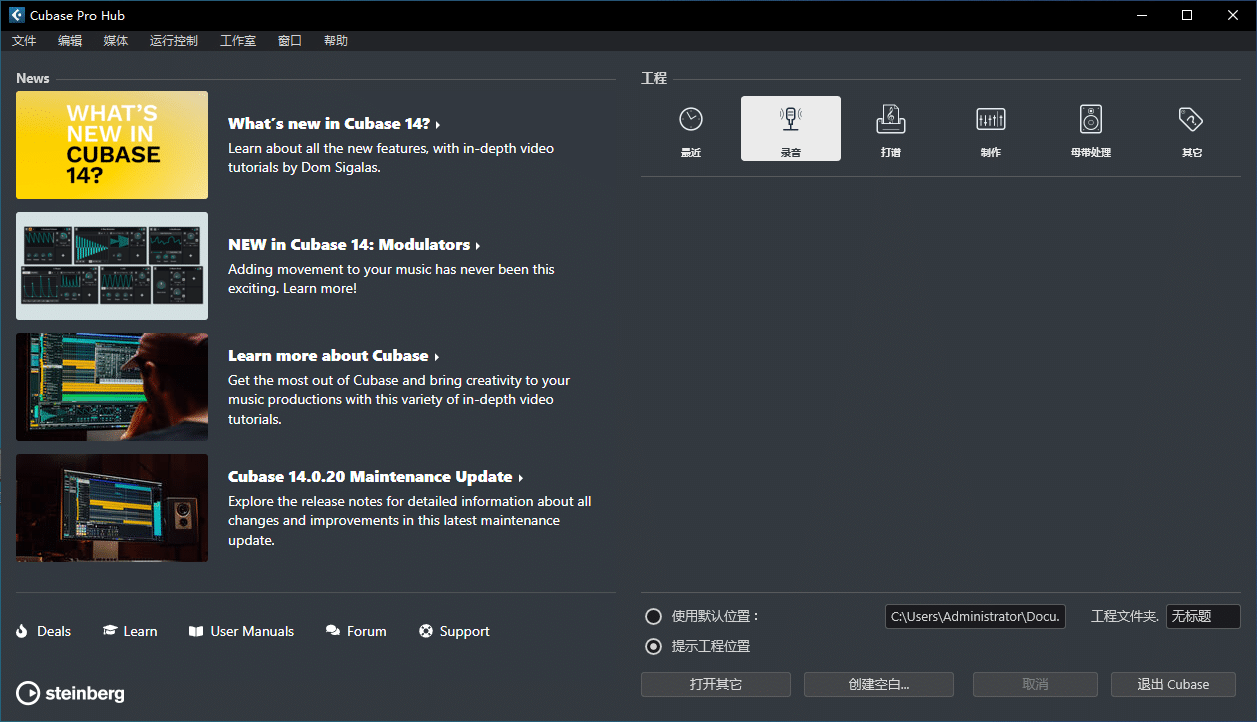Screen dimensions: 1257x722
Task: Expand the What's new in Cubase 14 arrow
Action: coord(438,125)
